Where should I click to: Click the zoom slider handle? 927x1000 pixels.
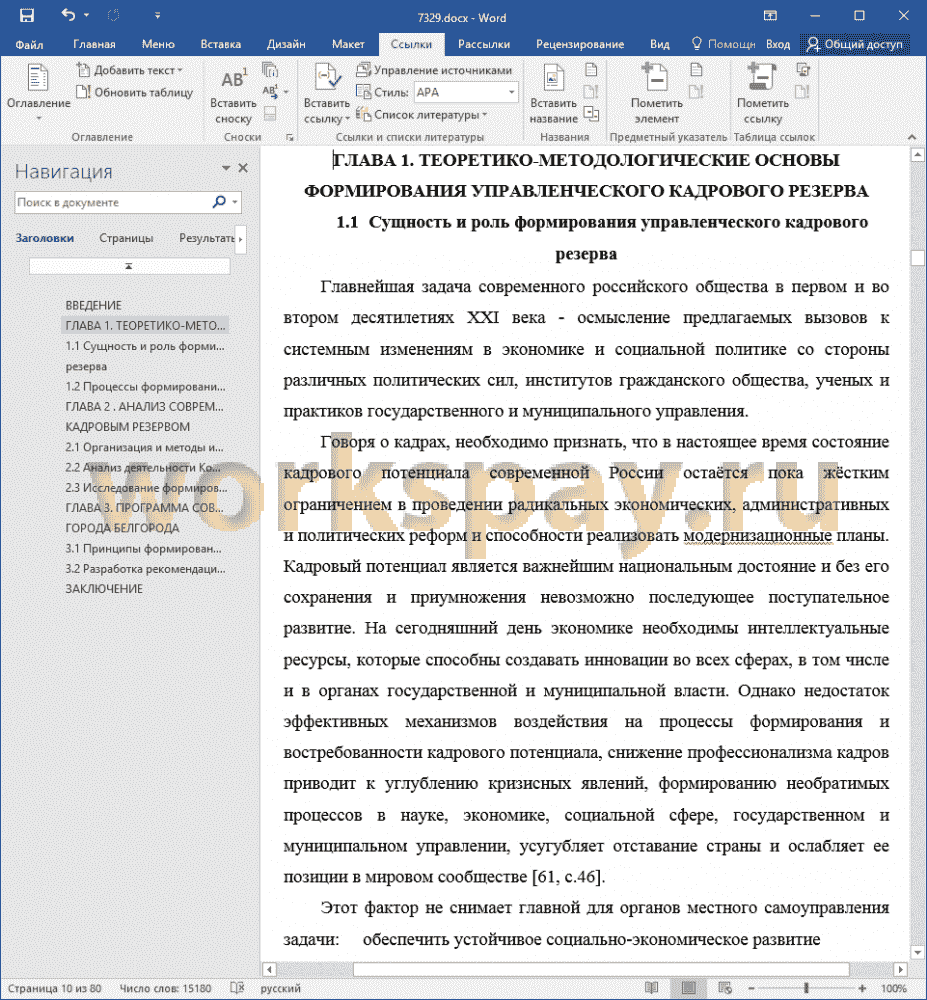pos(807,988)
